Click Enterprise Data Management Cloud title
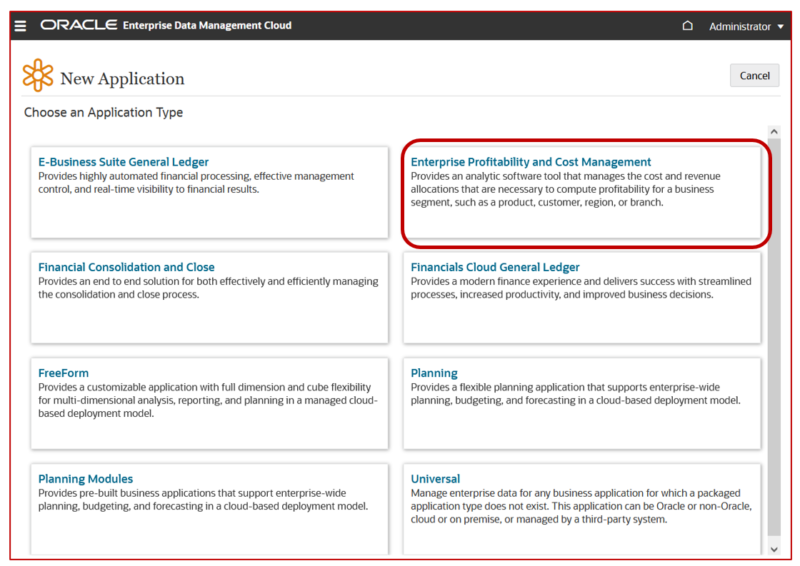800x566 pixels. coord(207,26)
